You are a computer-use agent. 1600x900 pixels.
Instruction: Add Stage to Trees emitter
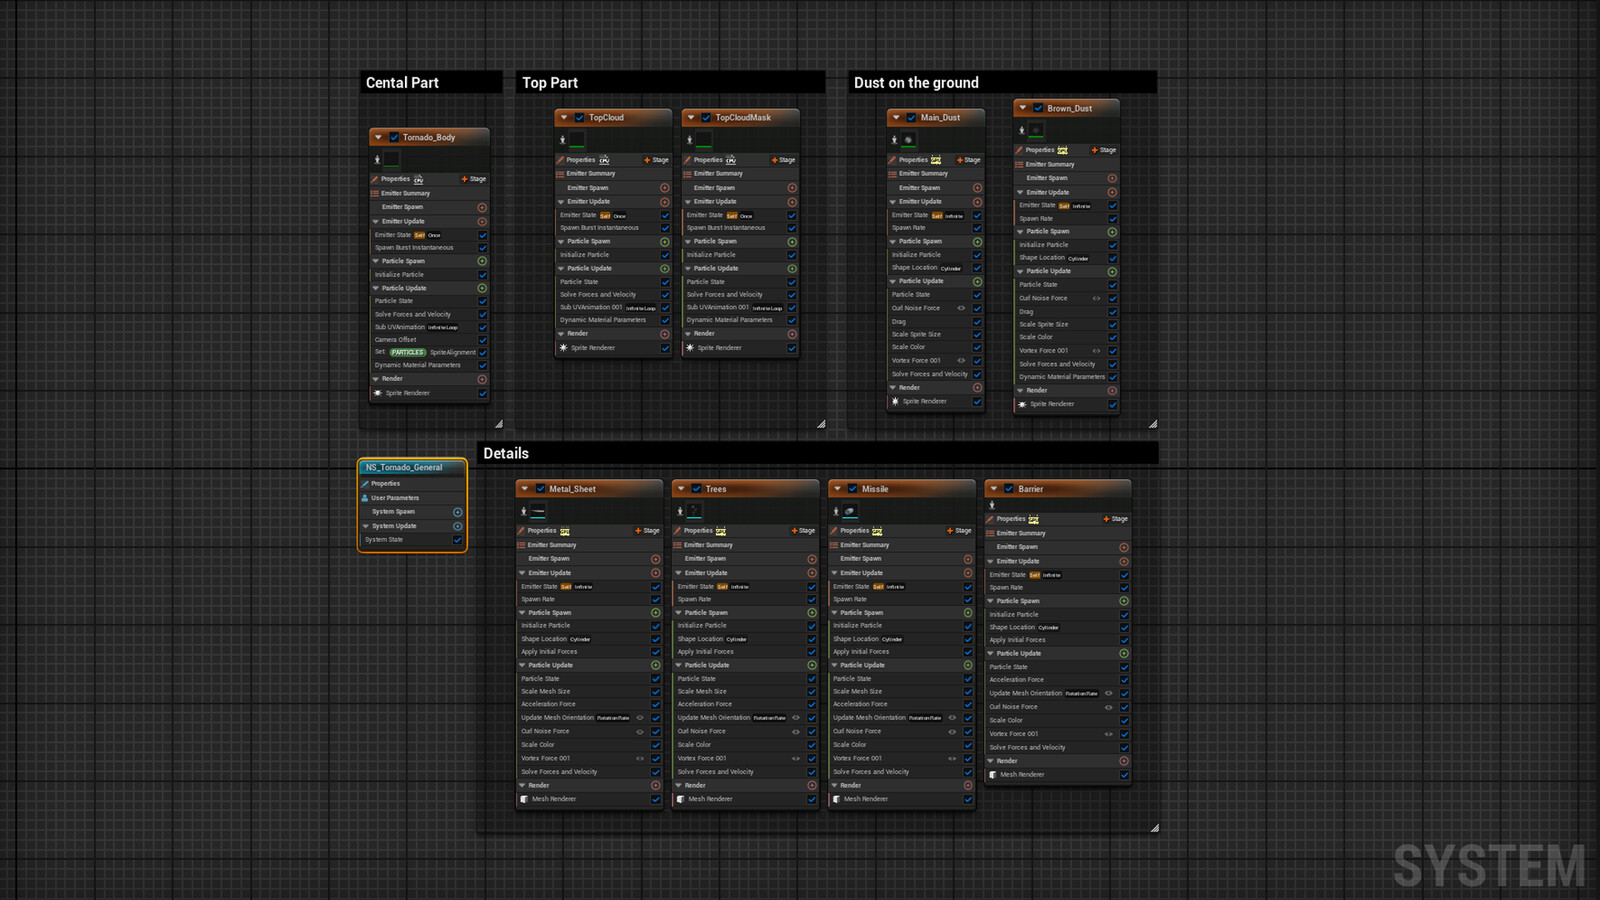[803, 531]
